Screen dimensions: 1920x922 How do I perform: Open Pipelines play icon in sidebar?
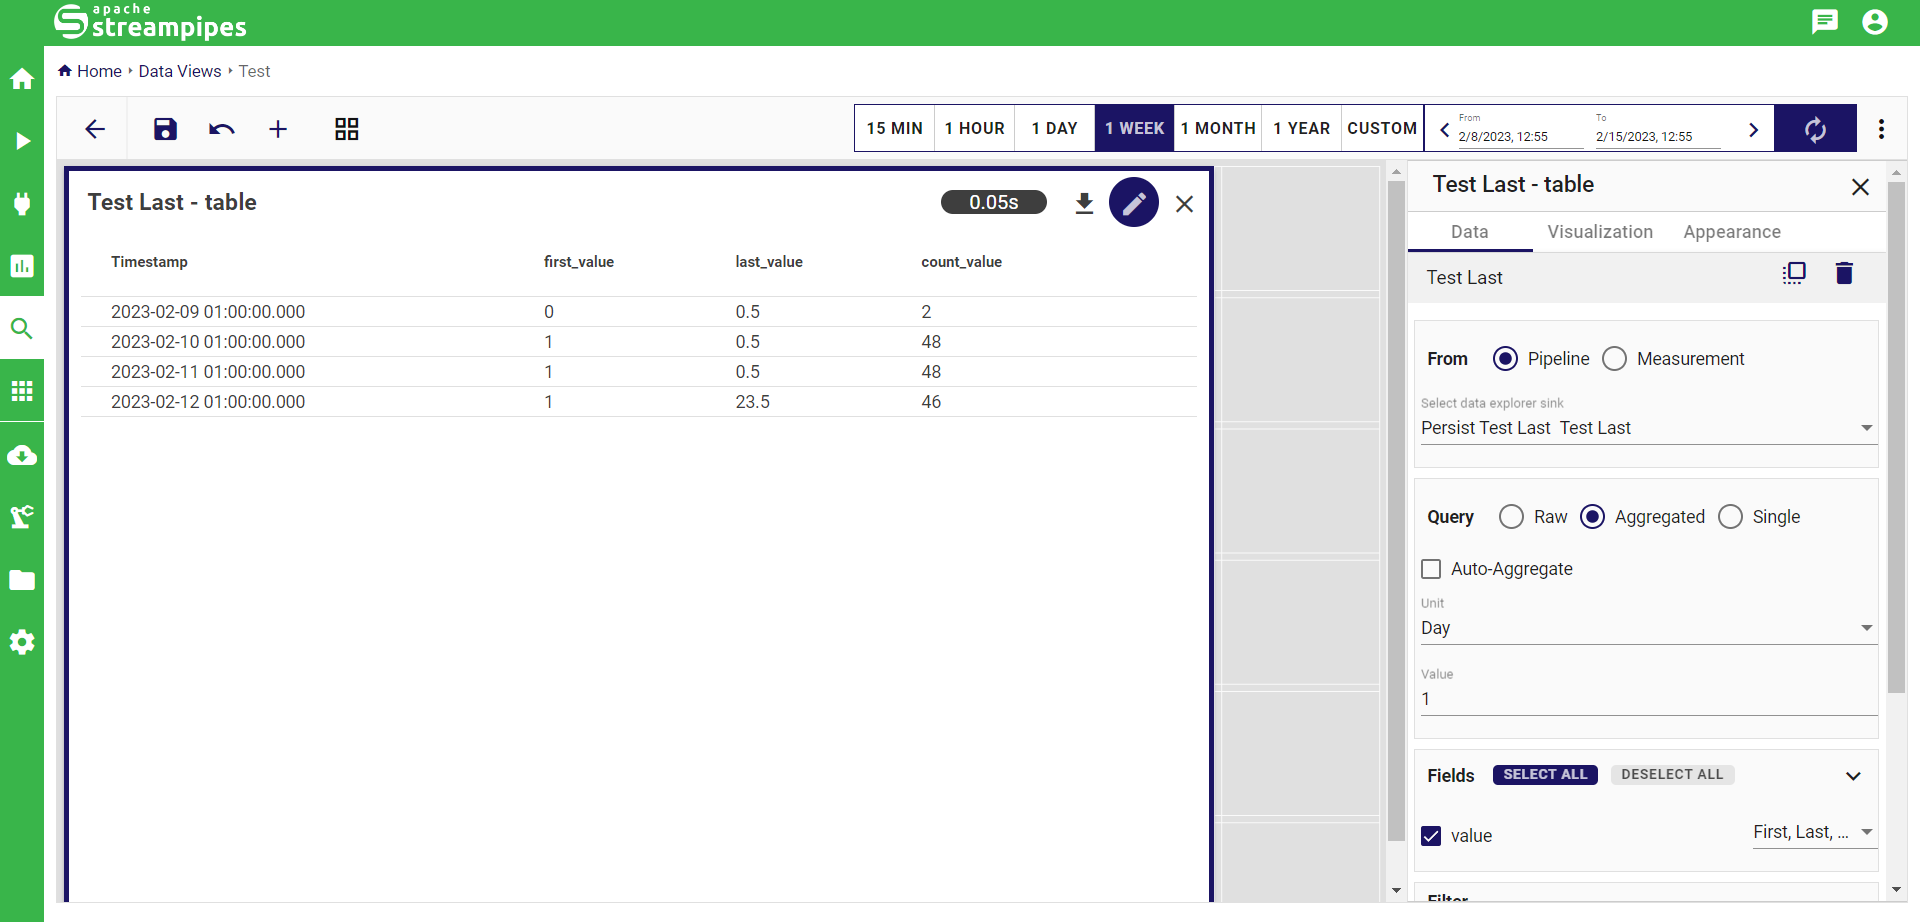click(22, 141)
